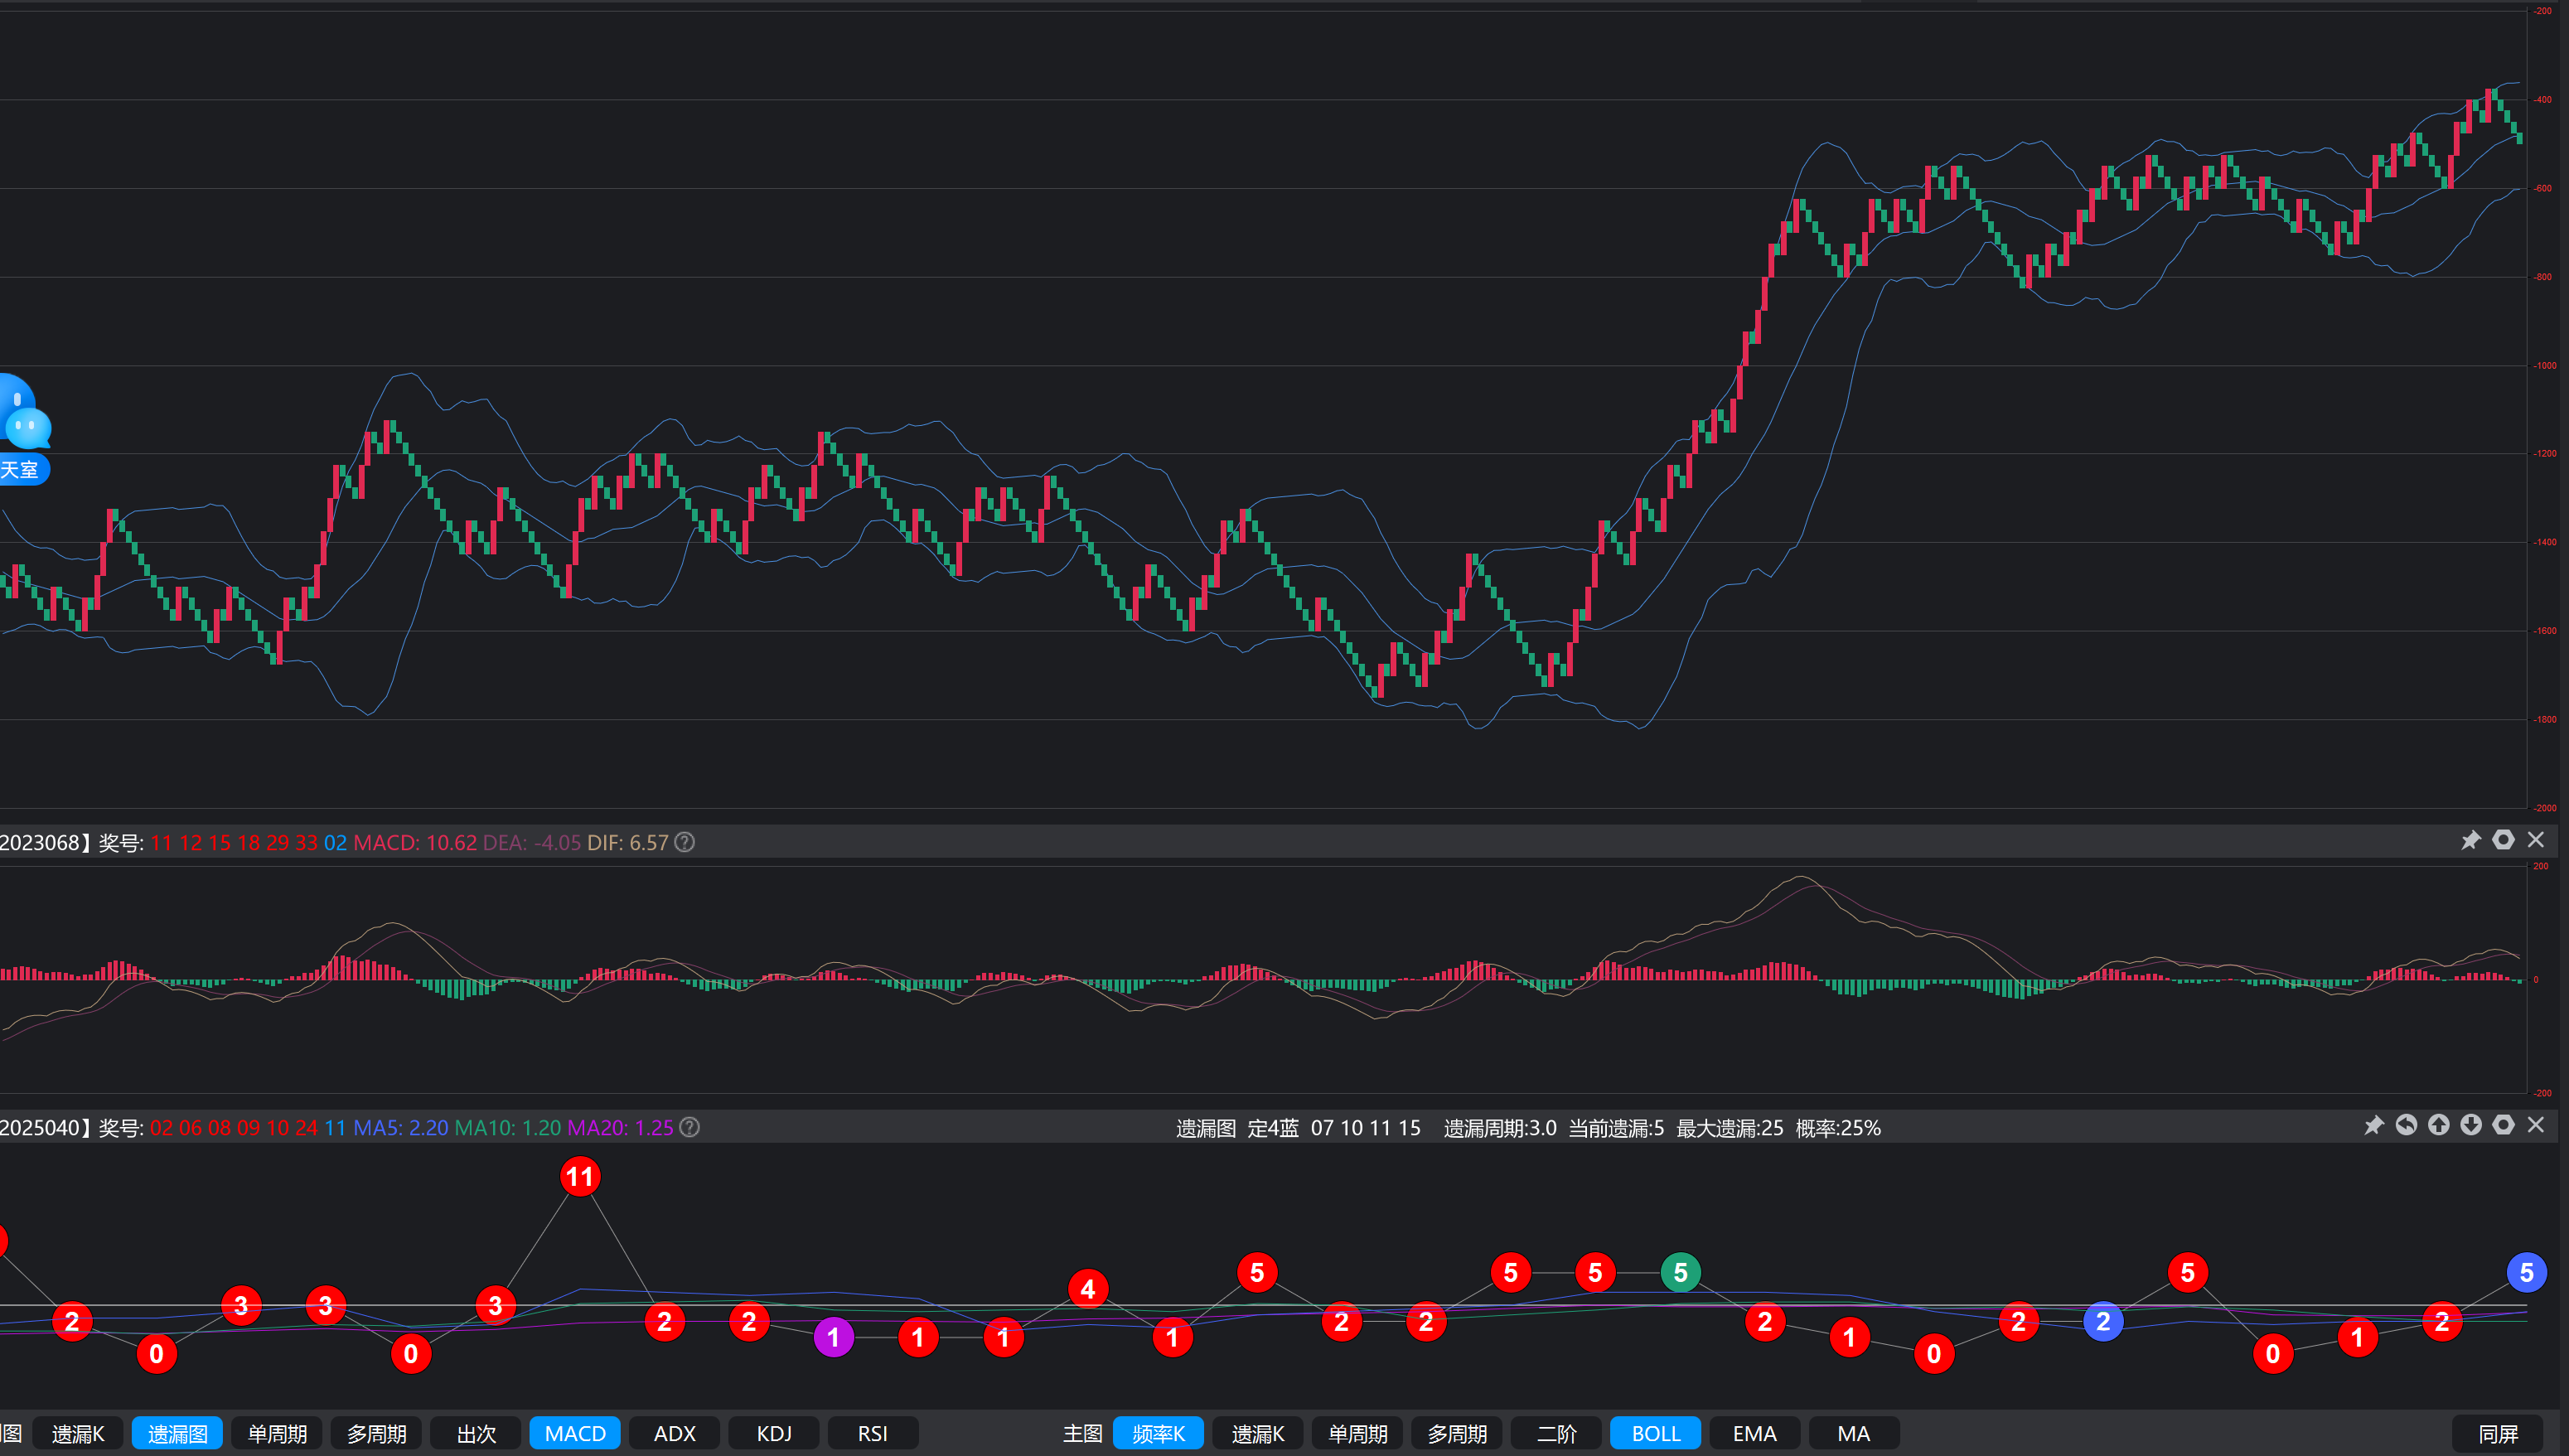2569x1456 pixels.
Task: Click the red 11 omission data point
Action: click(x=580, y=1176)
